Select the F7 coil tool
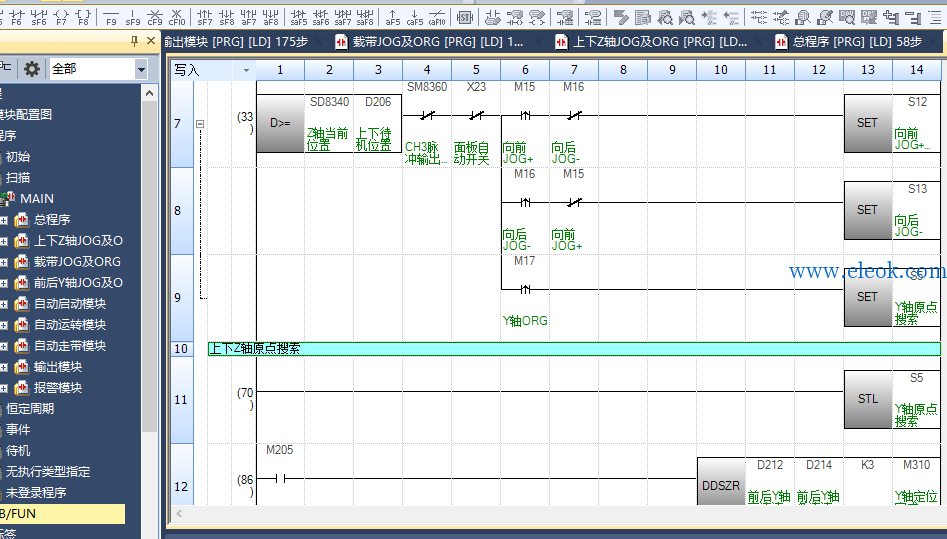The width and height of the screenshot is (947, 539). tap(61, 17)
